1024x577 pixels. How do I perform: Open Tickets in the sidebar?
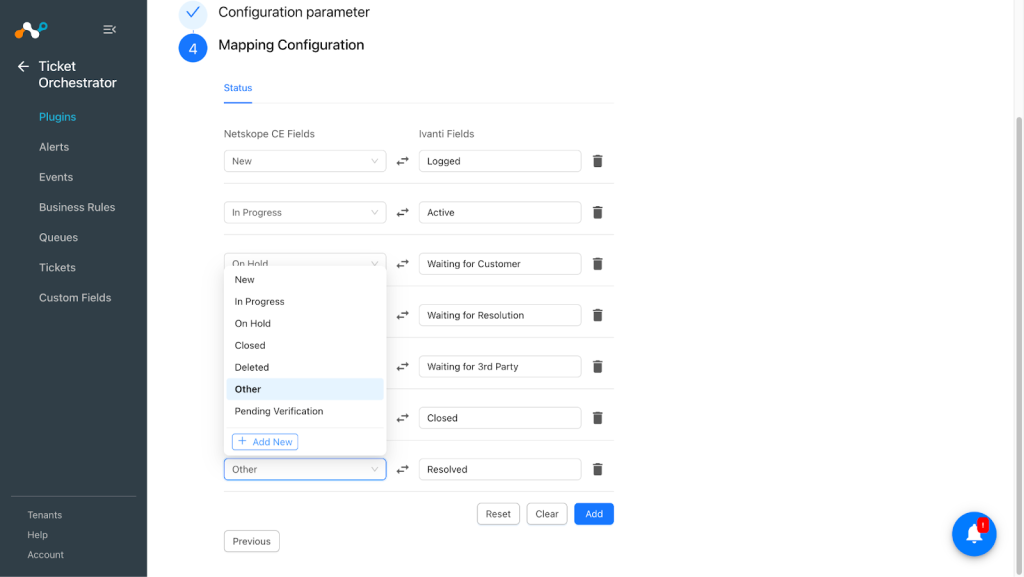pos(57,268)
